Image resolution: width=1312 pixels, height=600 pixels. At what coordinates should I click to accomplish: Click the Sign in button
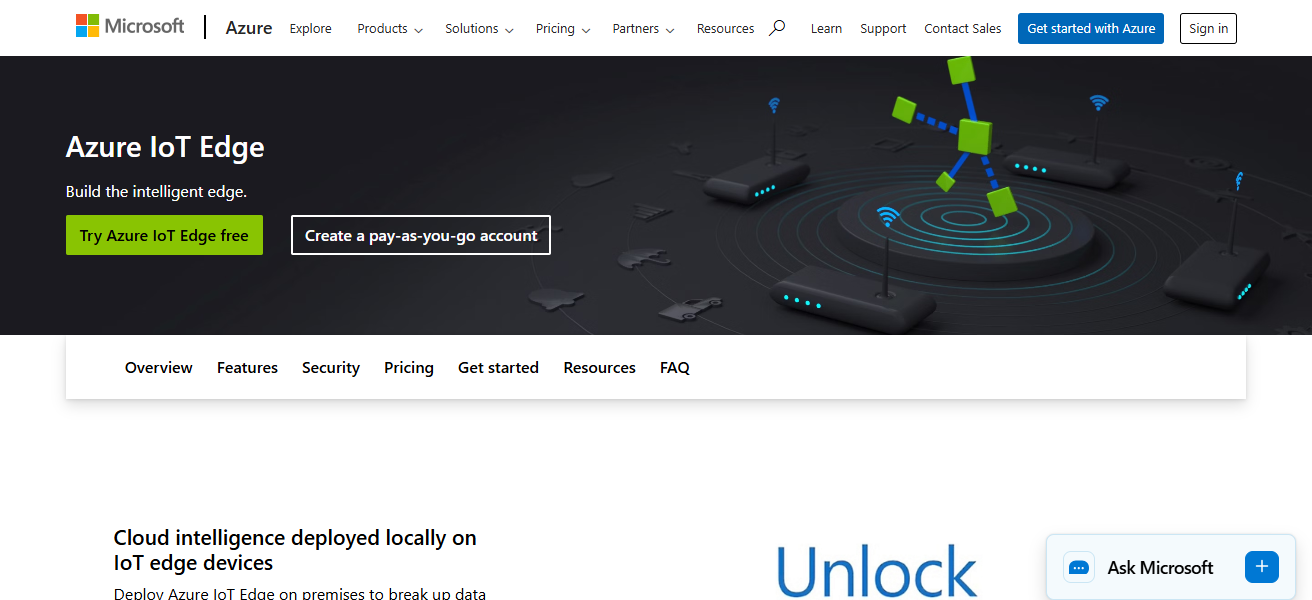[x=1208, y=28]
